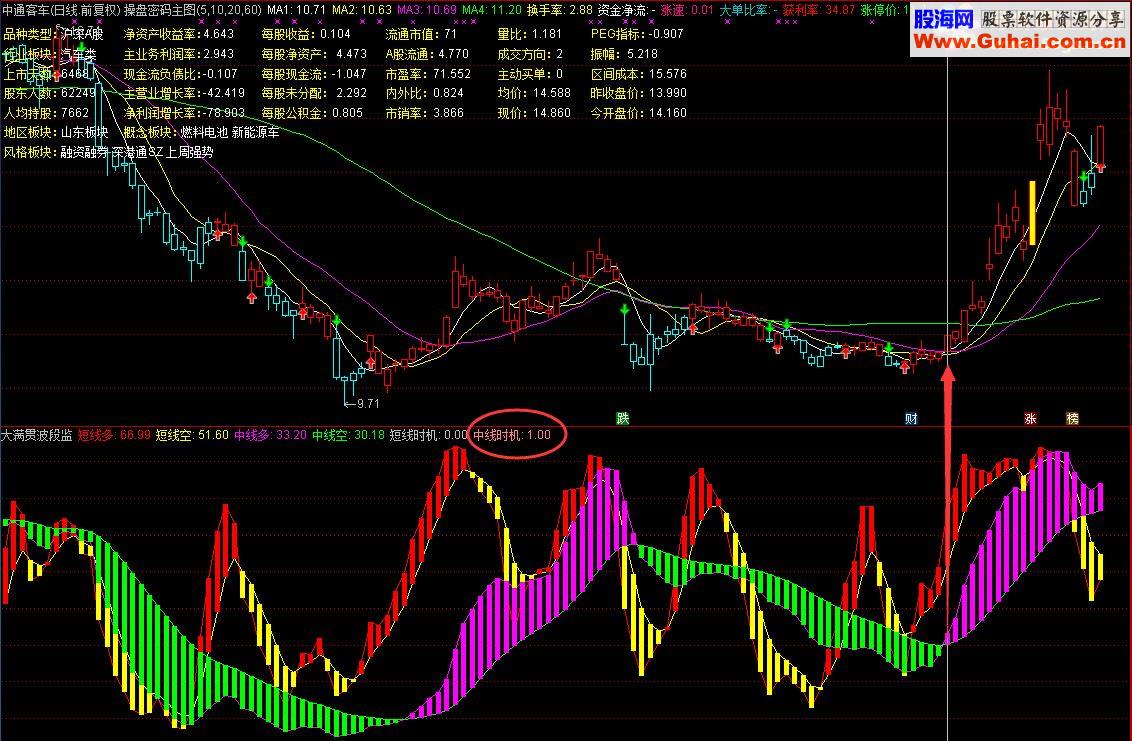This screenshot has width=1132, height=741.
Task: Select the MA2: 10.63 value
Action: tap(362, 10)
